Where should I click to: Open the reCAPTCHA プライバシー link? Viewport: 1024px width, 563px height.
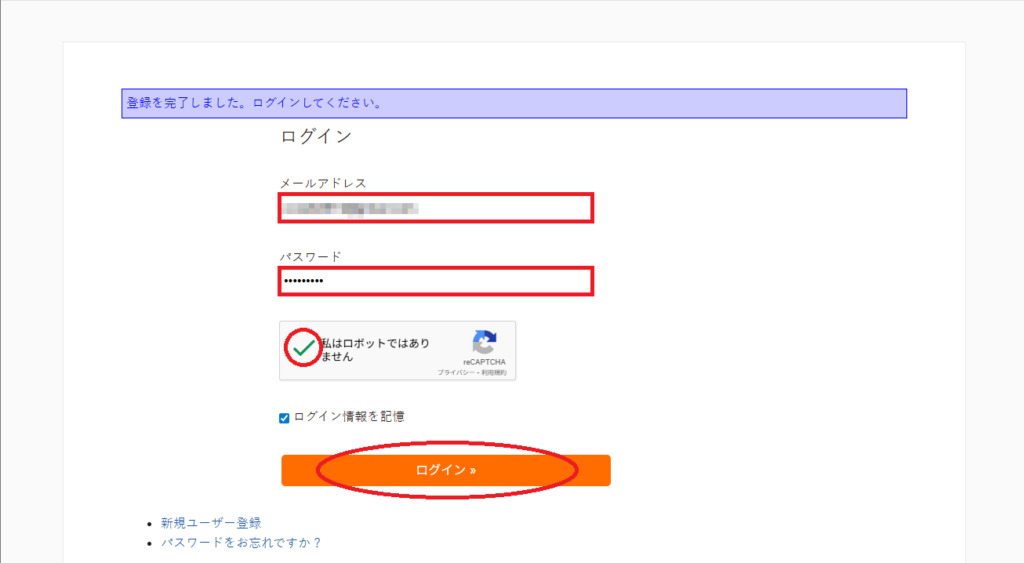pyautogui.click(x=455, y=373)
